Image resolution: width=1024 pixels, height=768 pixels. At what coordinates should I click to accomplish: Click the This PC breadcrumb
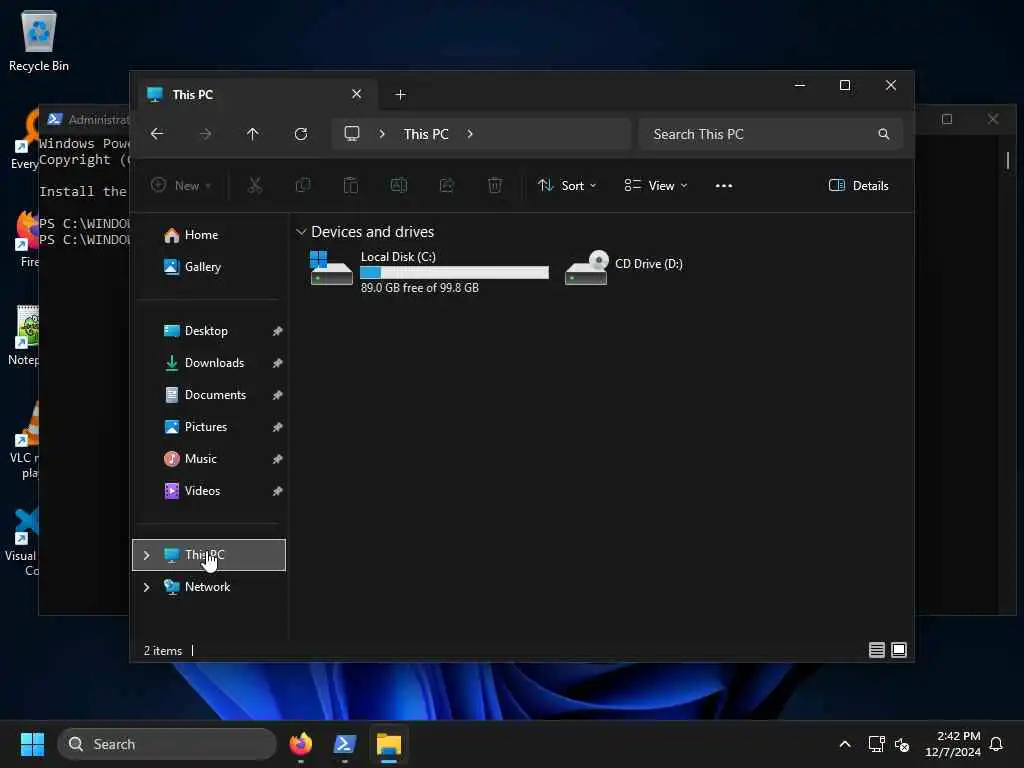[x=426, y=134]
